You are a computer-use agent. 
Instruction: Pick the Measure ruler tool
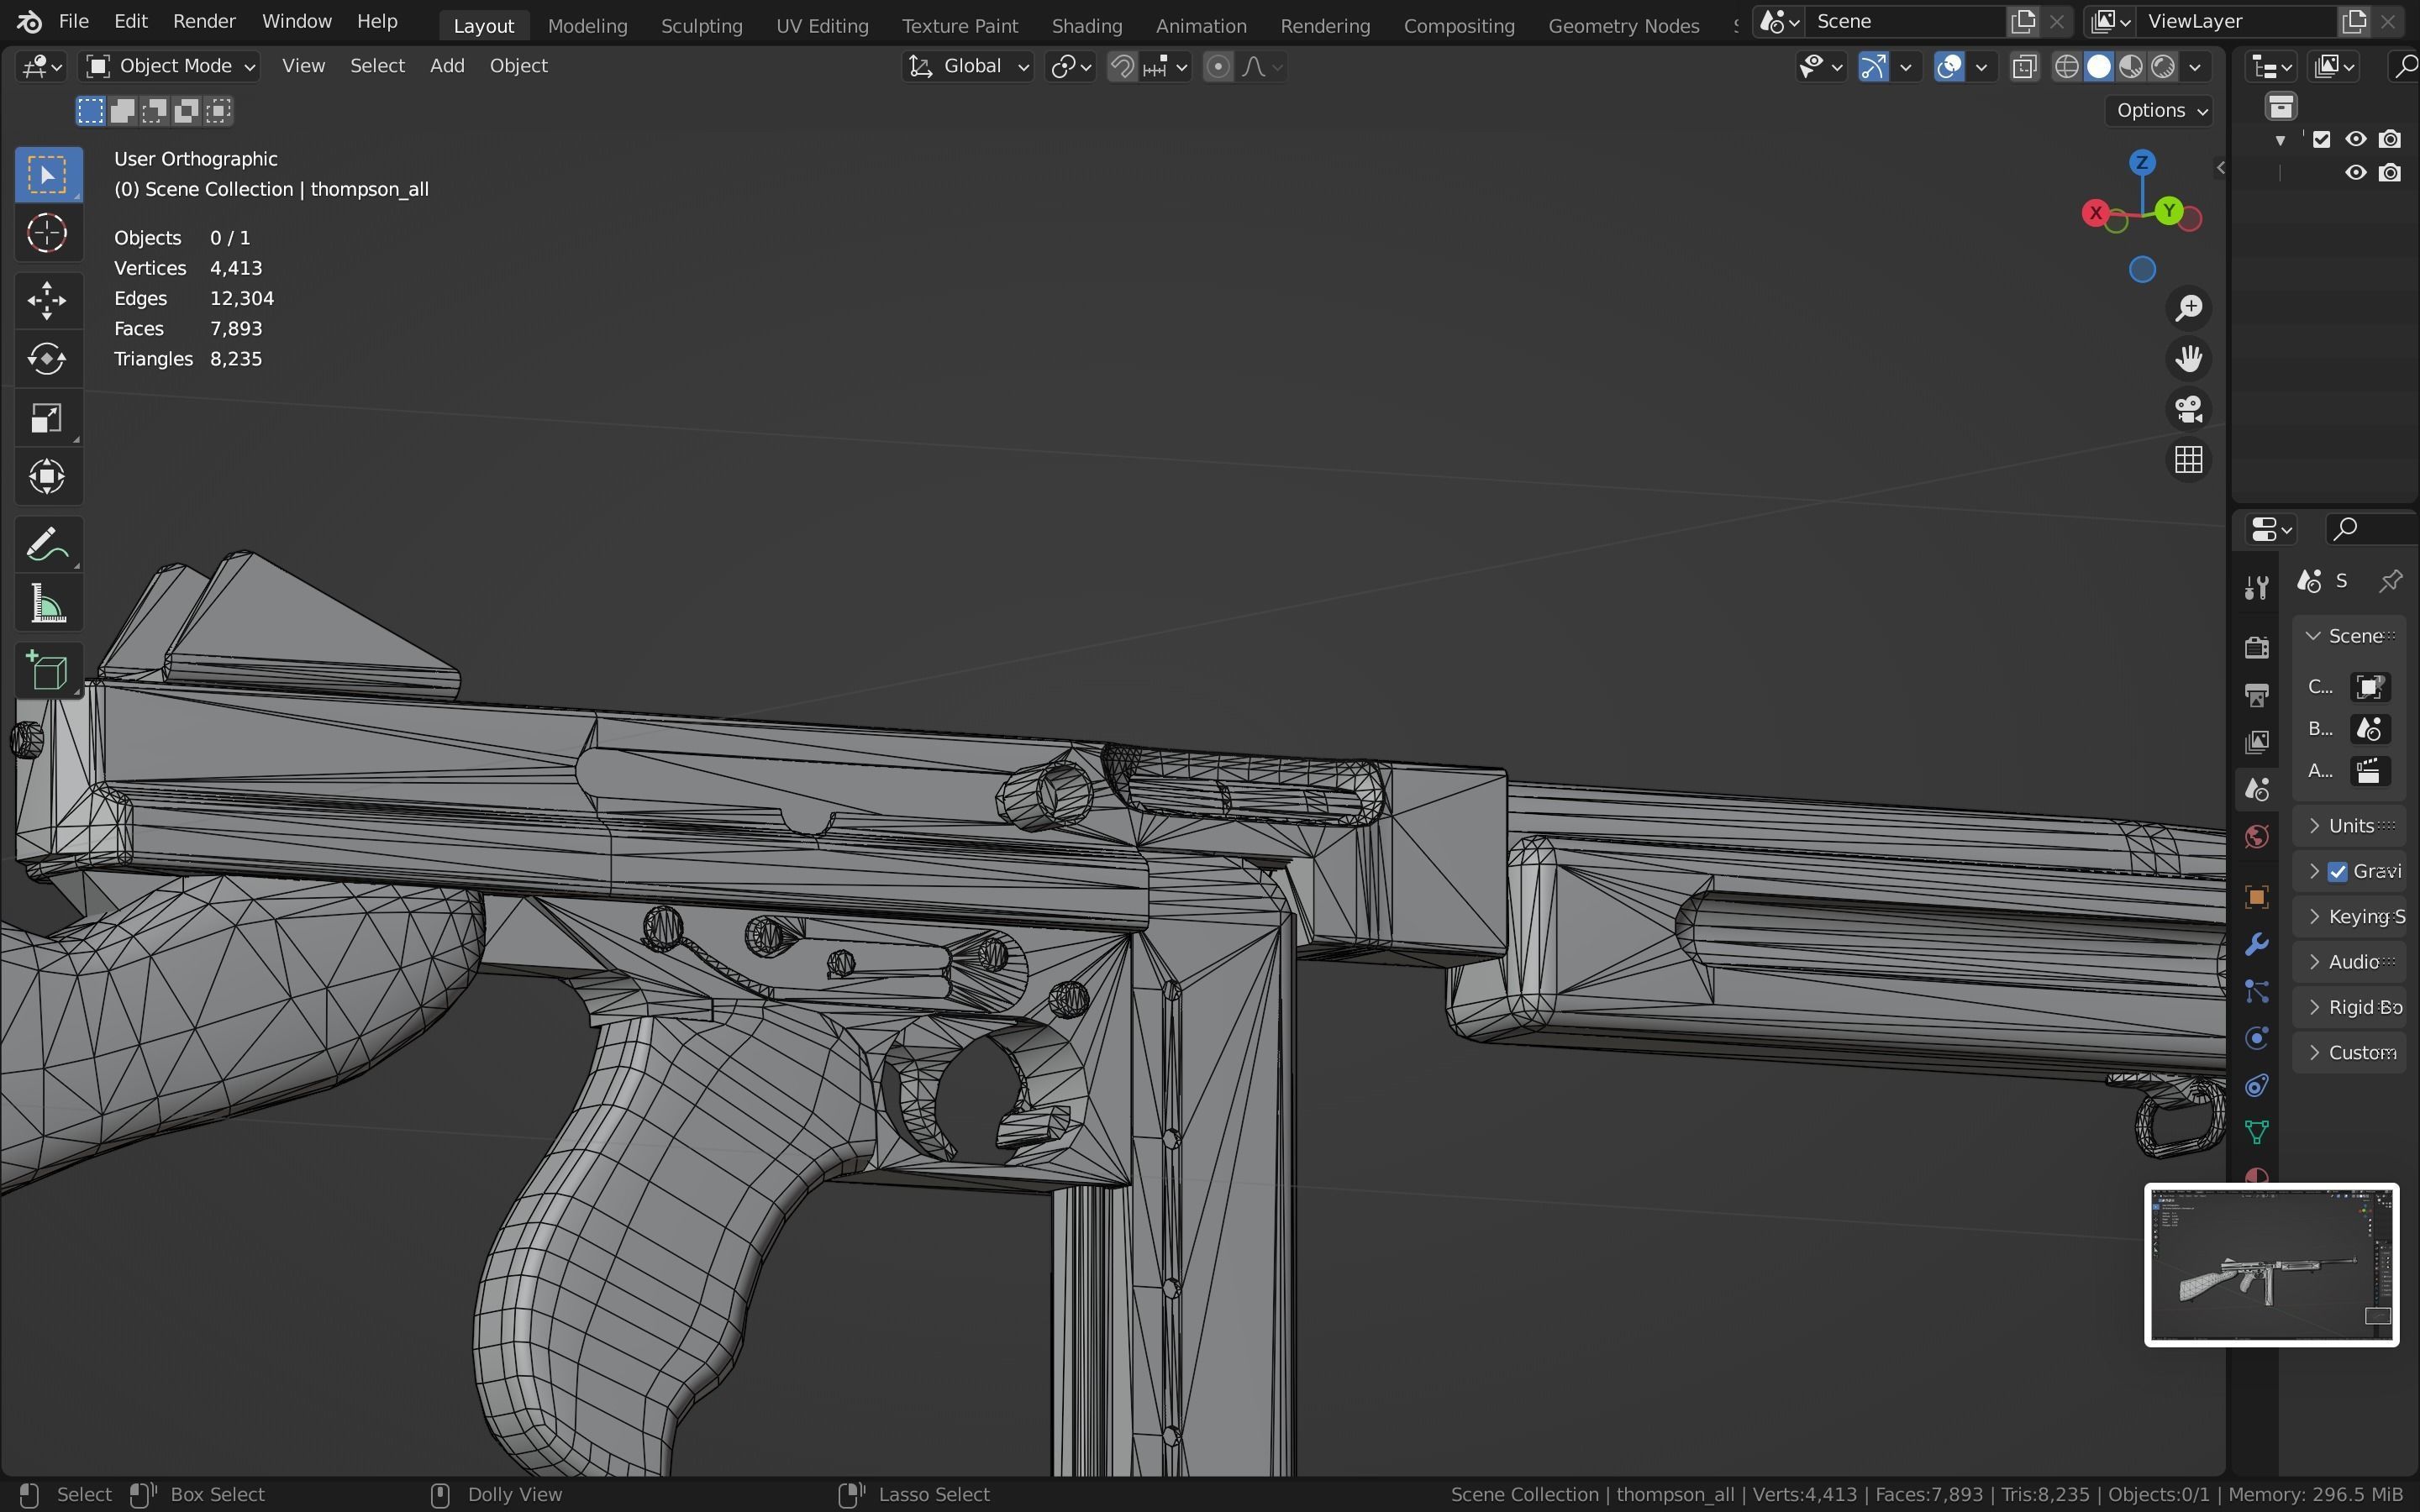(47, 605)
